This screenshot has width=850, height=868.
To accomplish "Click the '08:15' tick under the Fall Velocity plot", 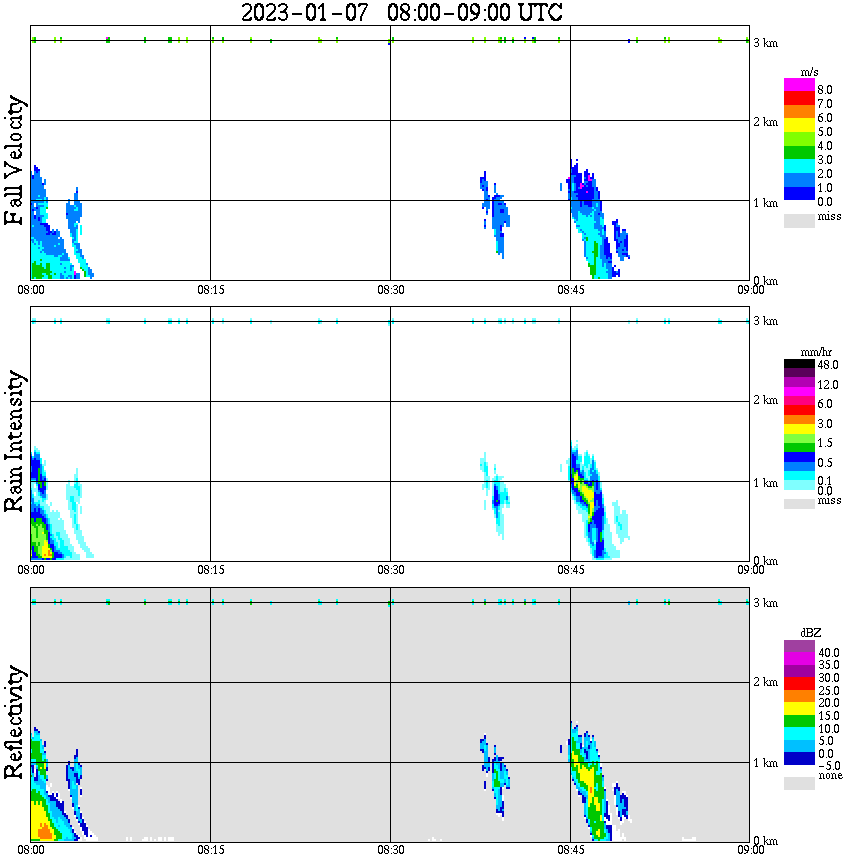I will (211, 290).
